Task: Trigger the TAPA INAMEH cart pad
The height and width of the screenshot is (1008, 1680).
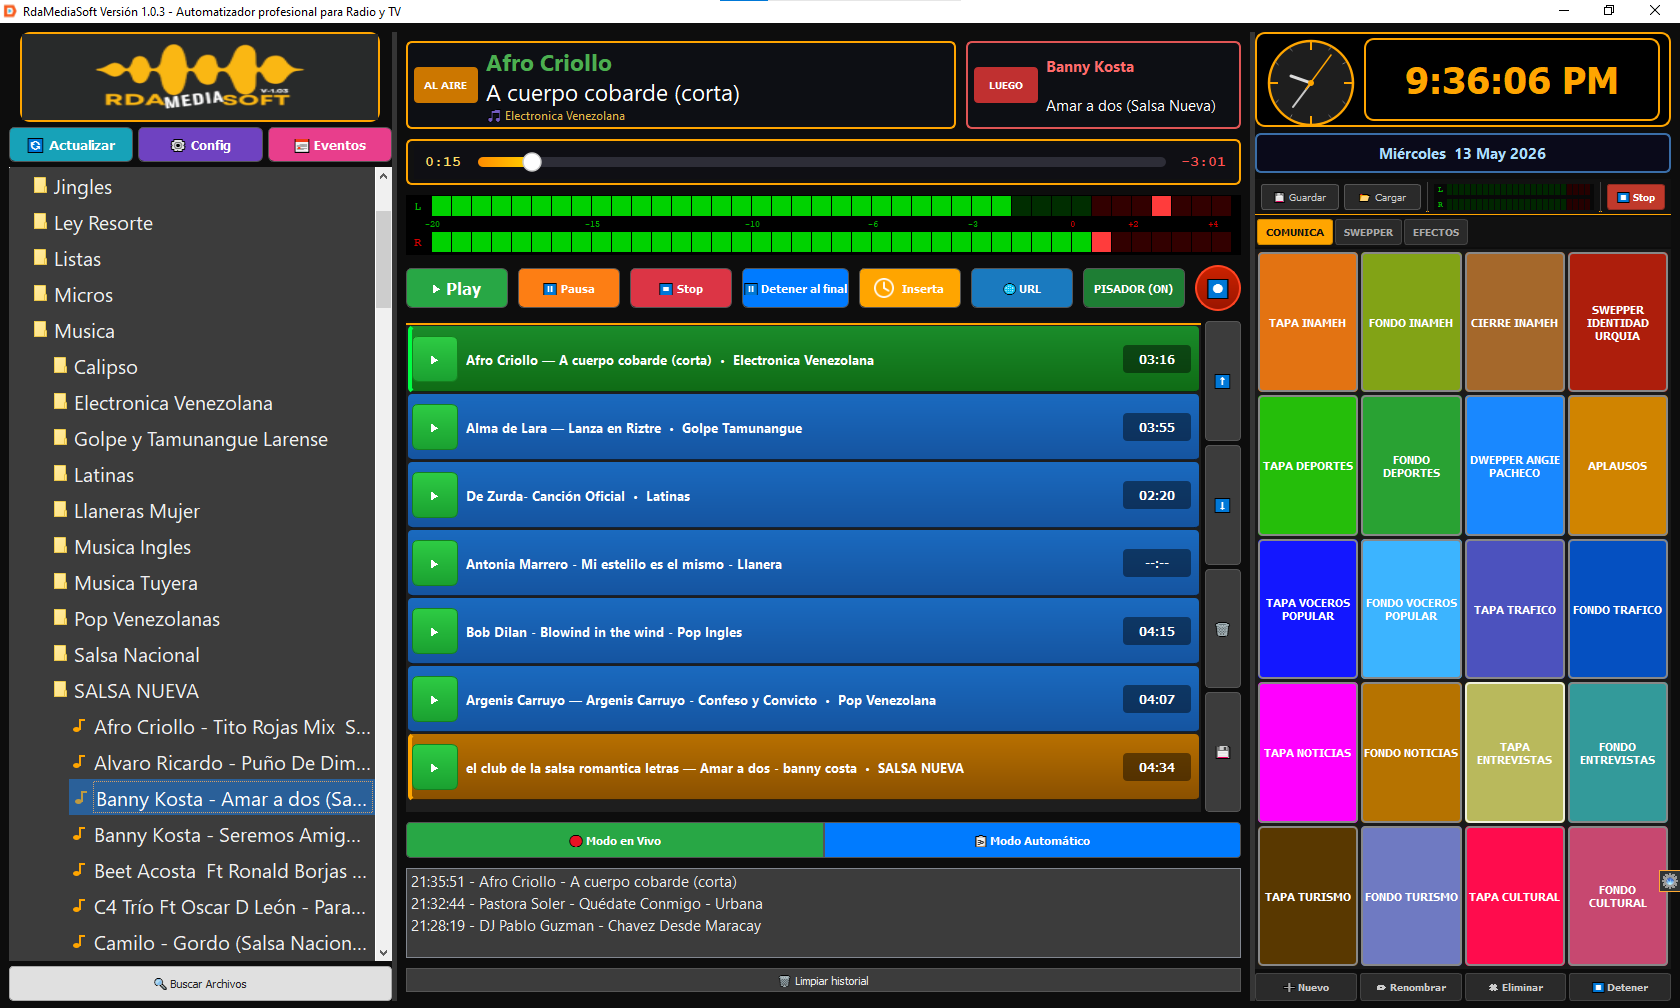Action: pyautogui.click(x=1308, y=322)
